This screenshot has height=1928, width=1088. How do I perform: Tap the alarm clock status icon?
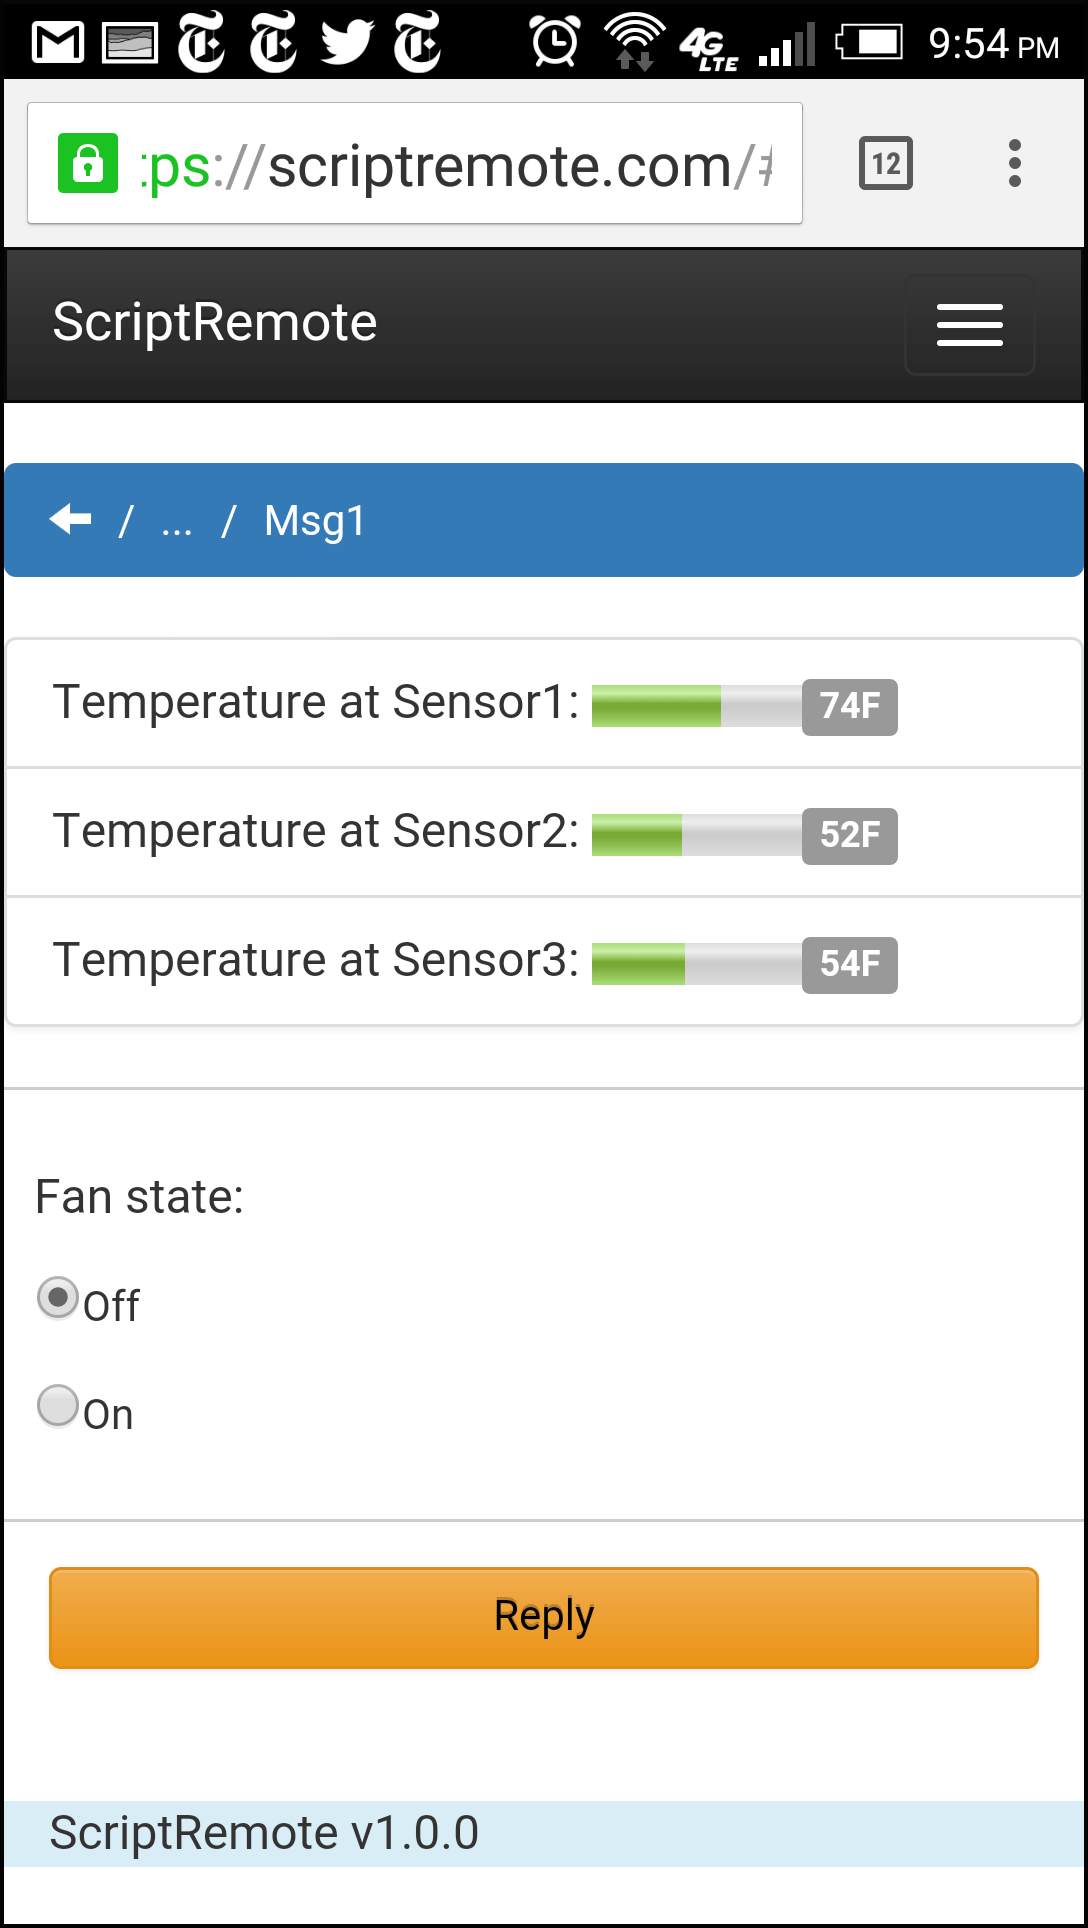pyautogui.click(x=555, y=42)
